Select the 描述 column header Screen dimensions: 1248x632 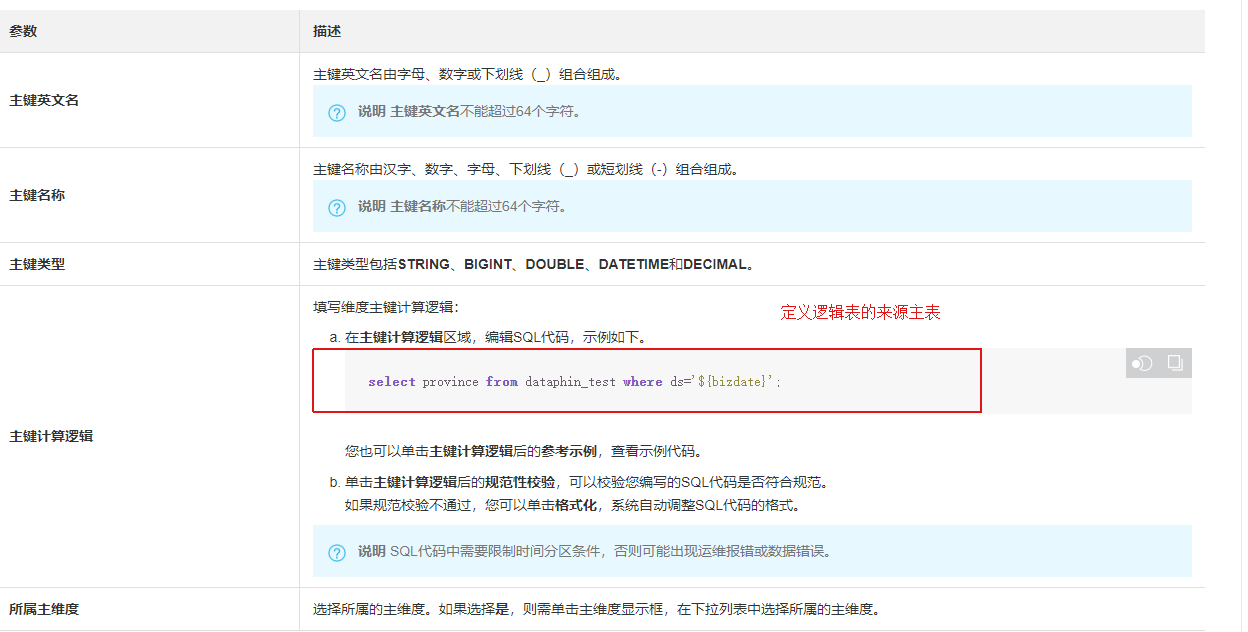[325, 31]
